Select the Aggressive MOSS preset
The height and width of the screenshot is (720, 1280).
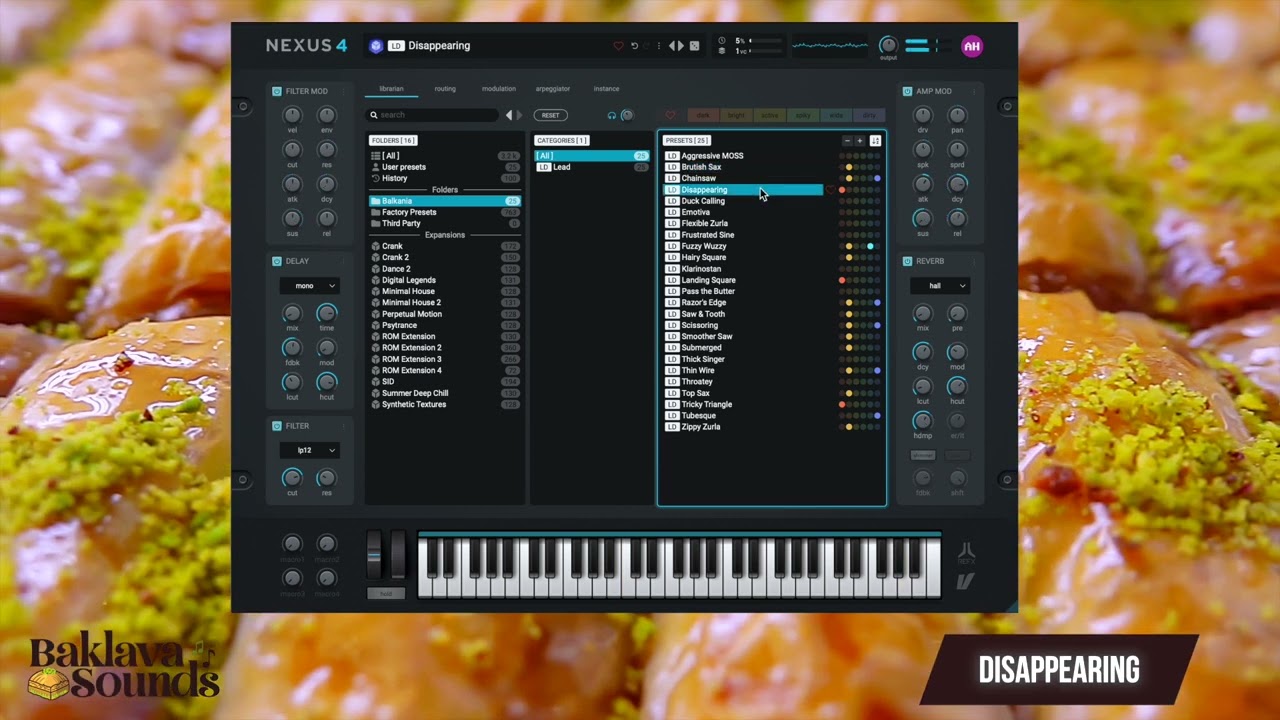(x=743, y=156)
